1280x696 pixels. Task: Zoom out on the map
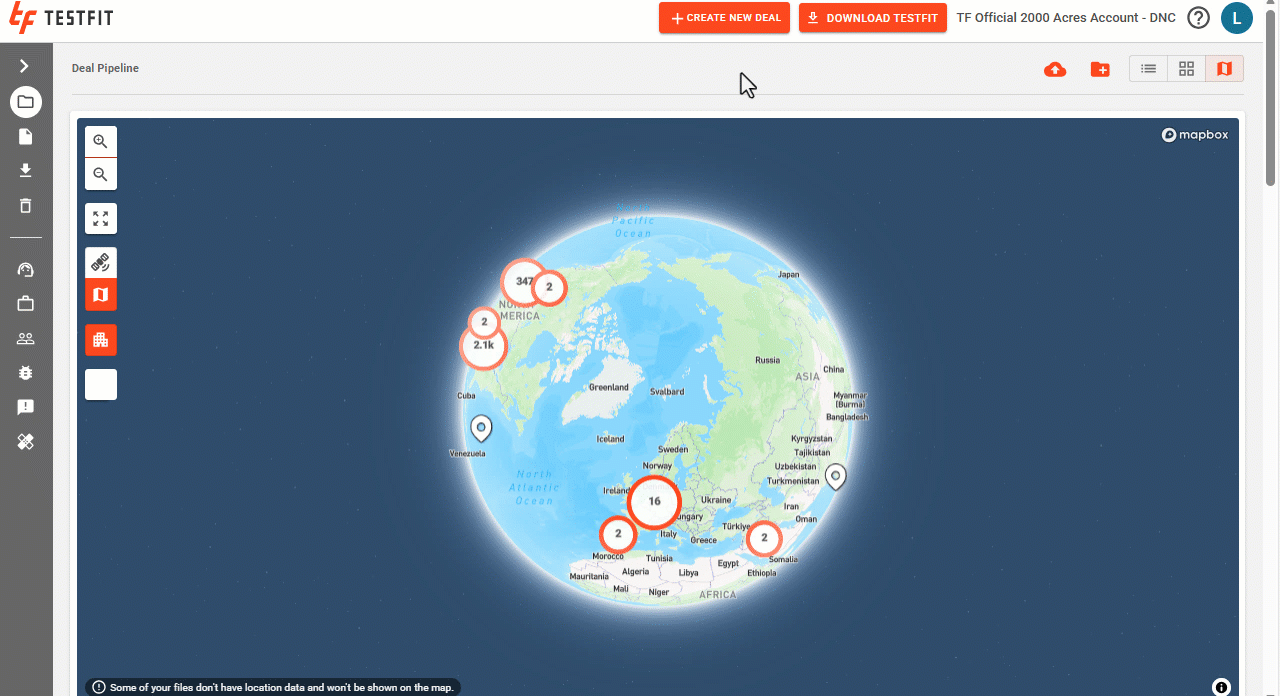click(101, 174)
